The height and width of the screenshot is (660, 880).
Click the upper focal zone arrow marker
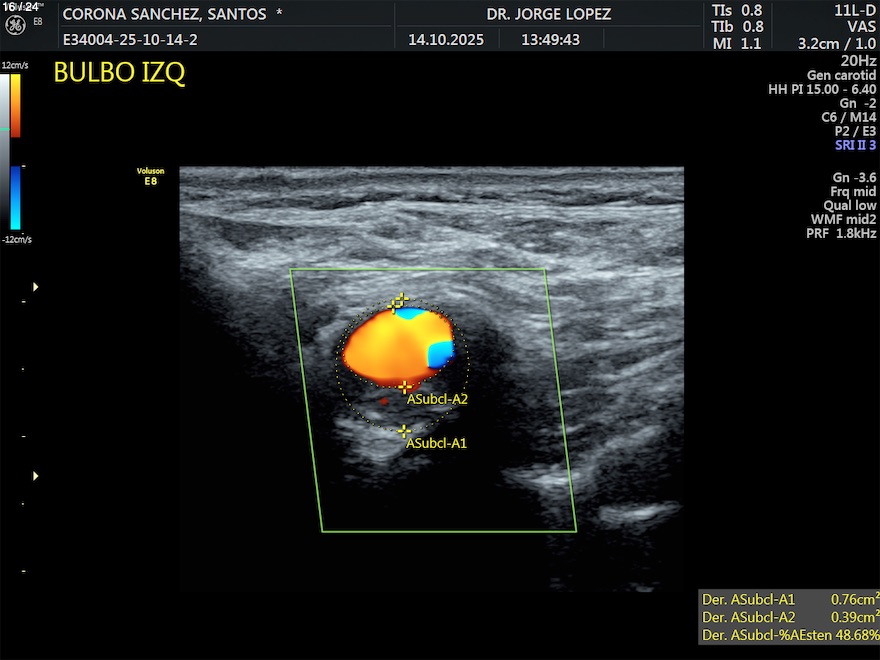click(x=36, y=287)
